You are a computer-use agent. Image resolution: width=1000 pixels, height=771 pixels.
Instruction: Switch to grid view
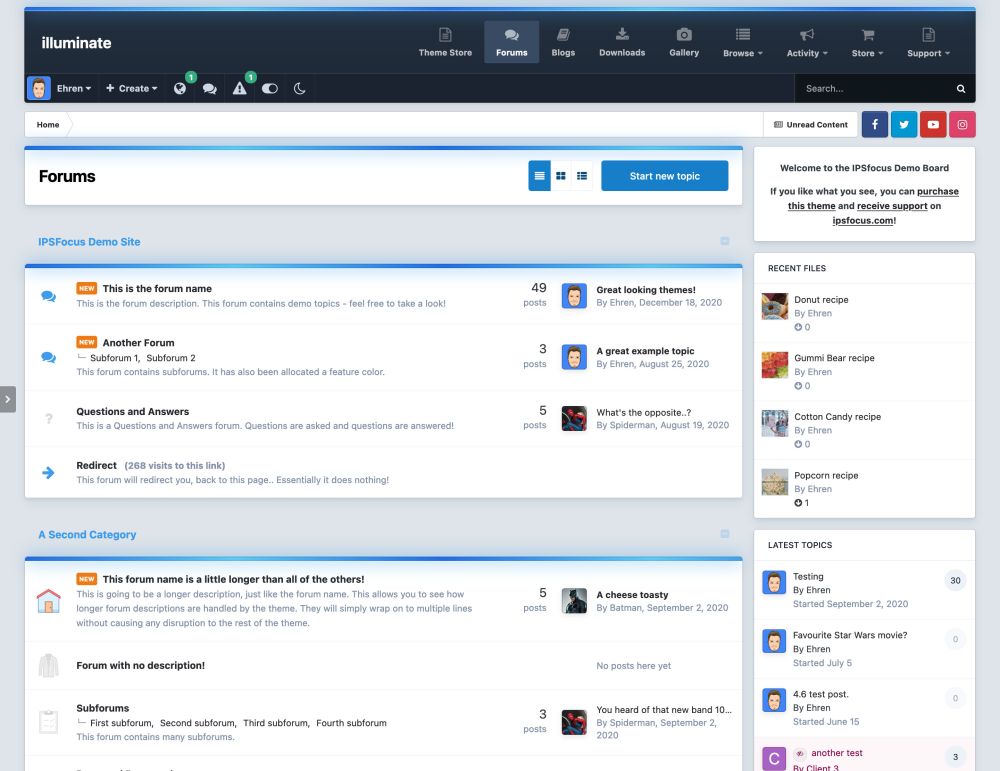[561, 176]
